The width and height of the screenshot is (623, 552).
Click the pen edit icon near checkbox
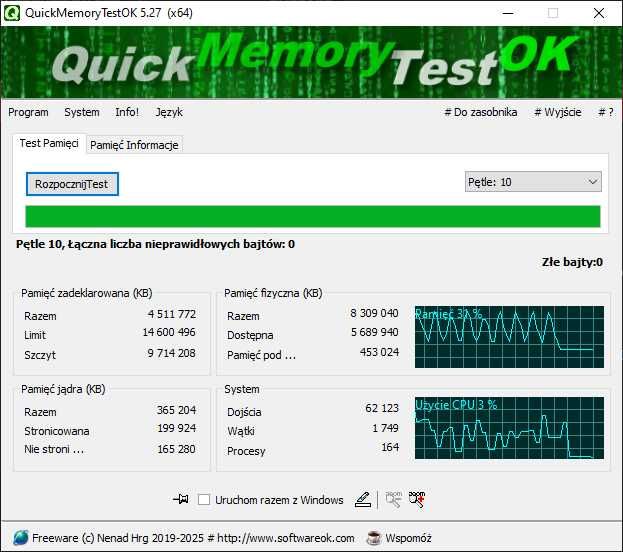[x=363, y=500]
